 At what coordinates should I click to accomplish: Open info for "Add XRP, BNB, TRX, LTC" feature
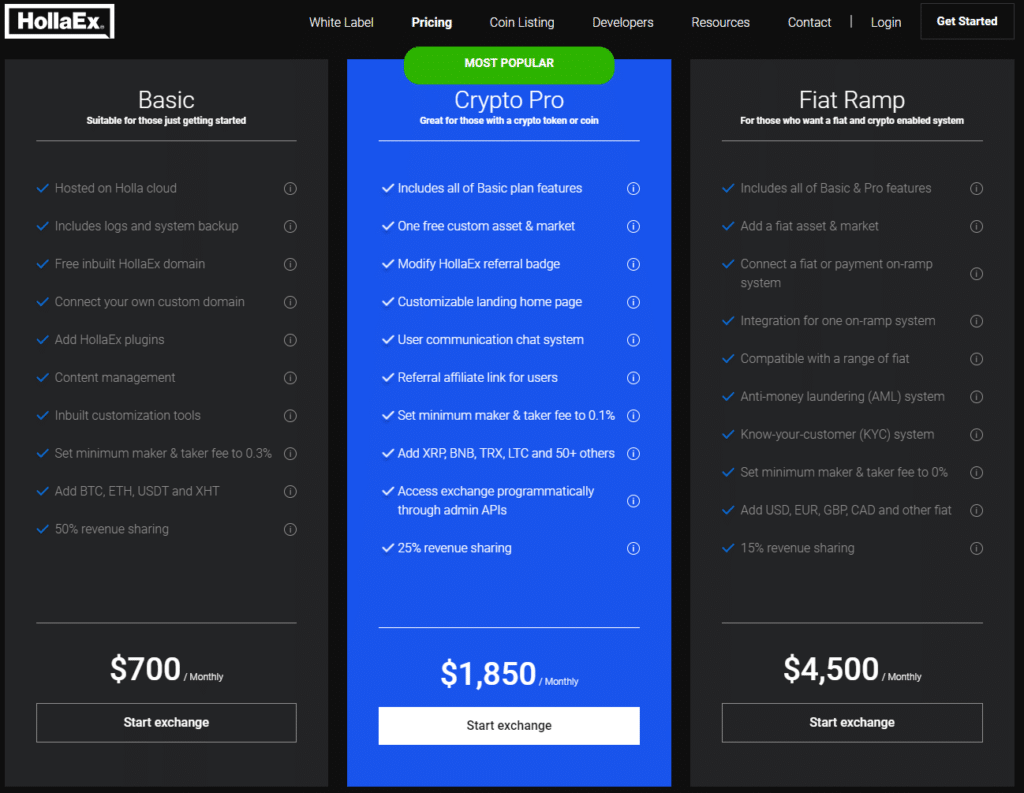(633, 453)
